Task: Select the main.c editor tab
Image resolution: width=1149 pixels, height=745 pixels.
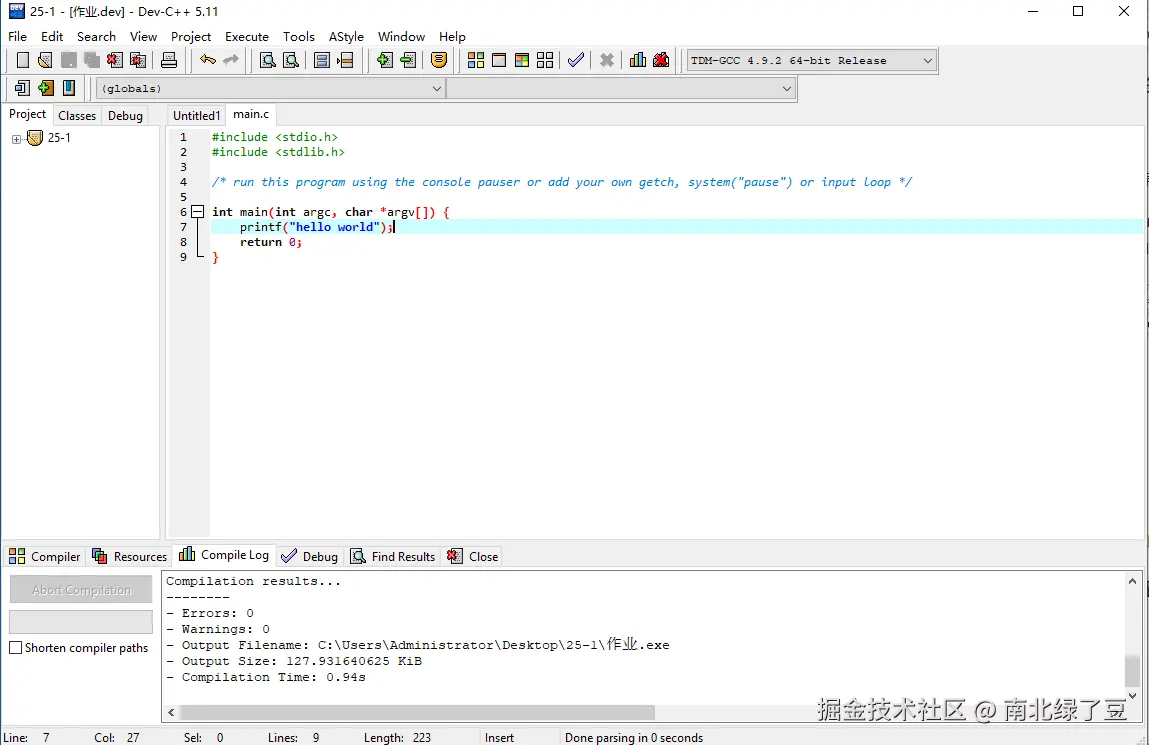Action: coord(251,114)
